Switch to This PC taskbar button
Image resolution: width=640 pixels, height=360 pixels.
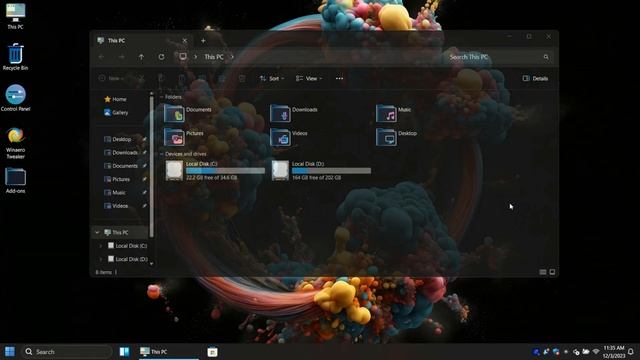(168, 351)
